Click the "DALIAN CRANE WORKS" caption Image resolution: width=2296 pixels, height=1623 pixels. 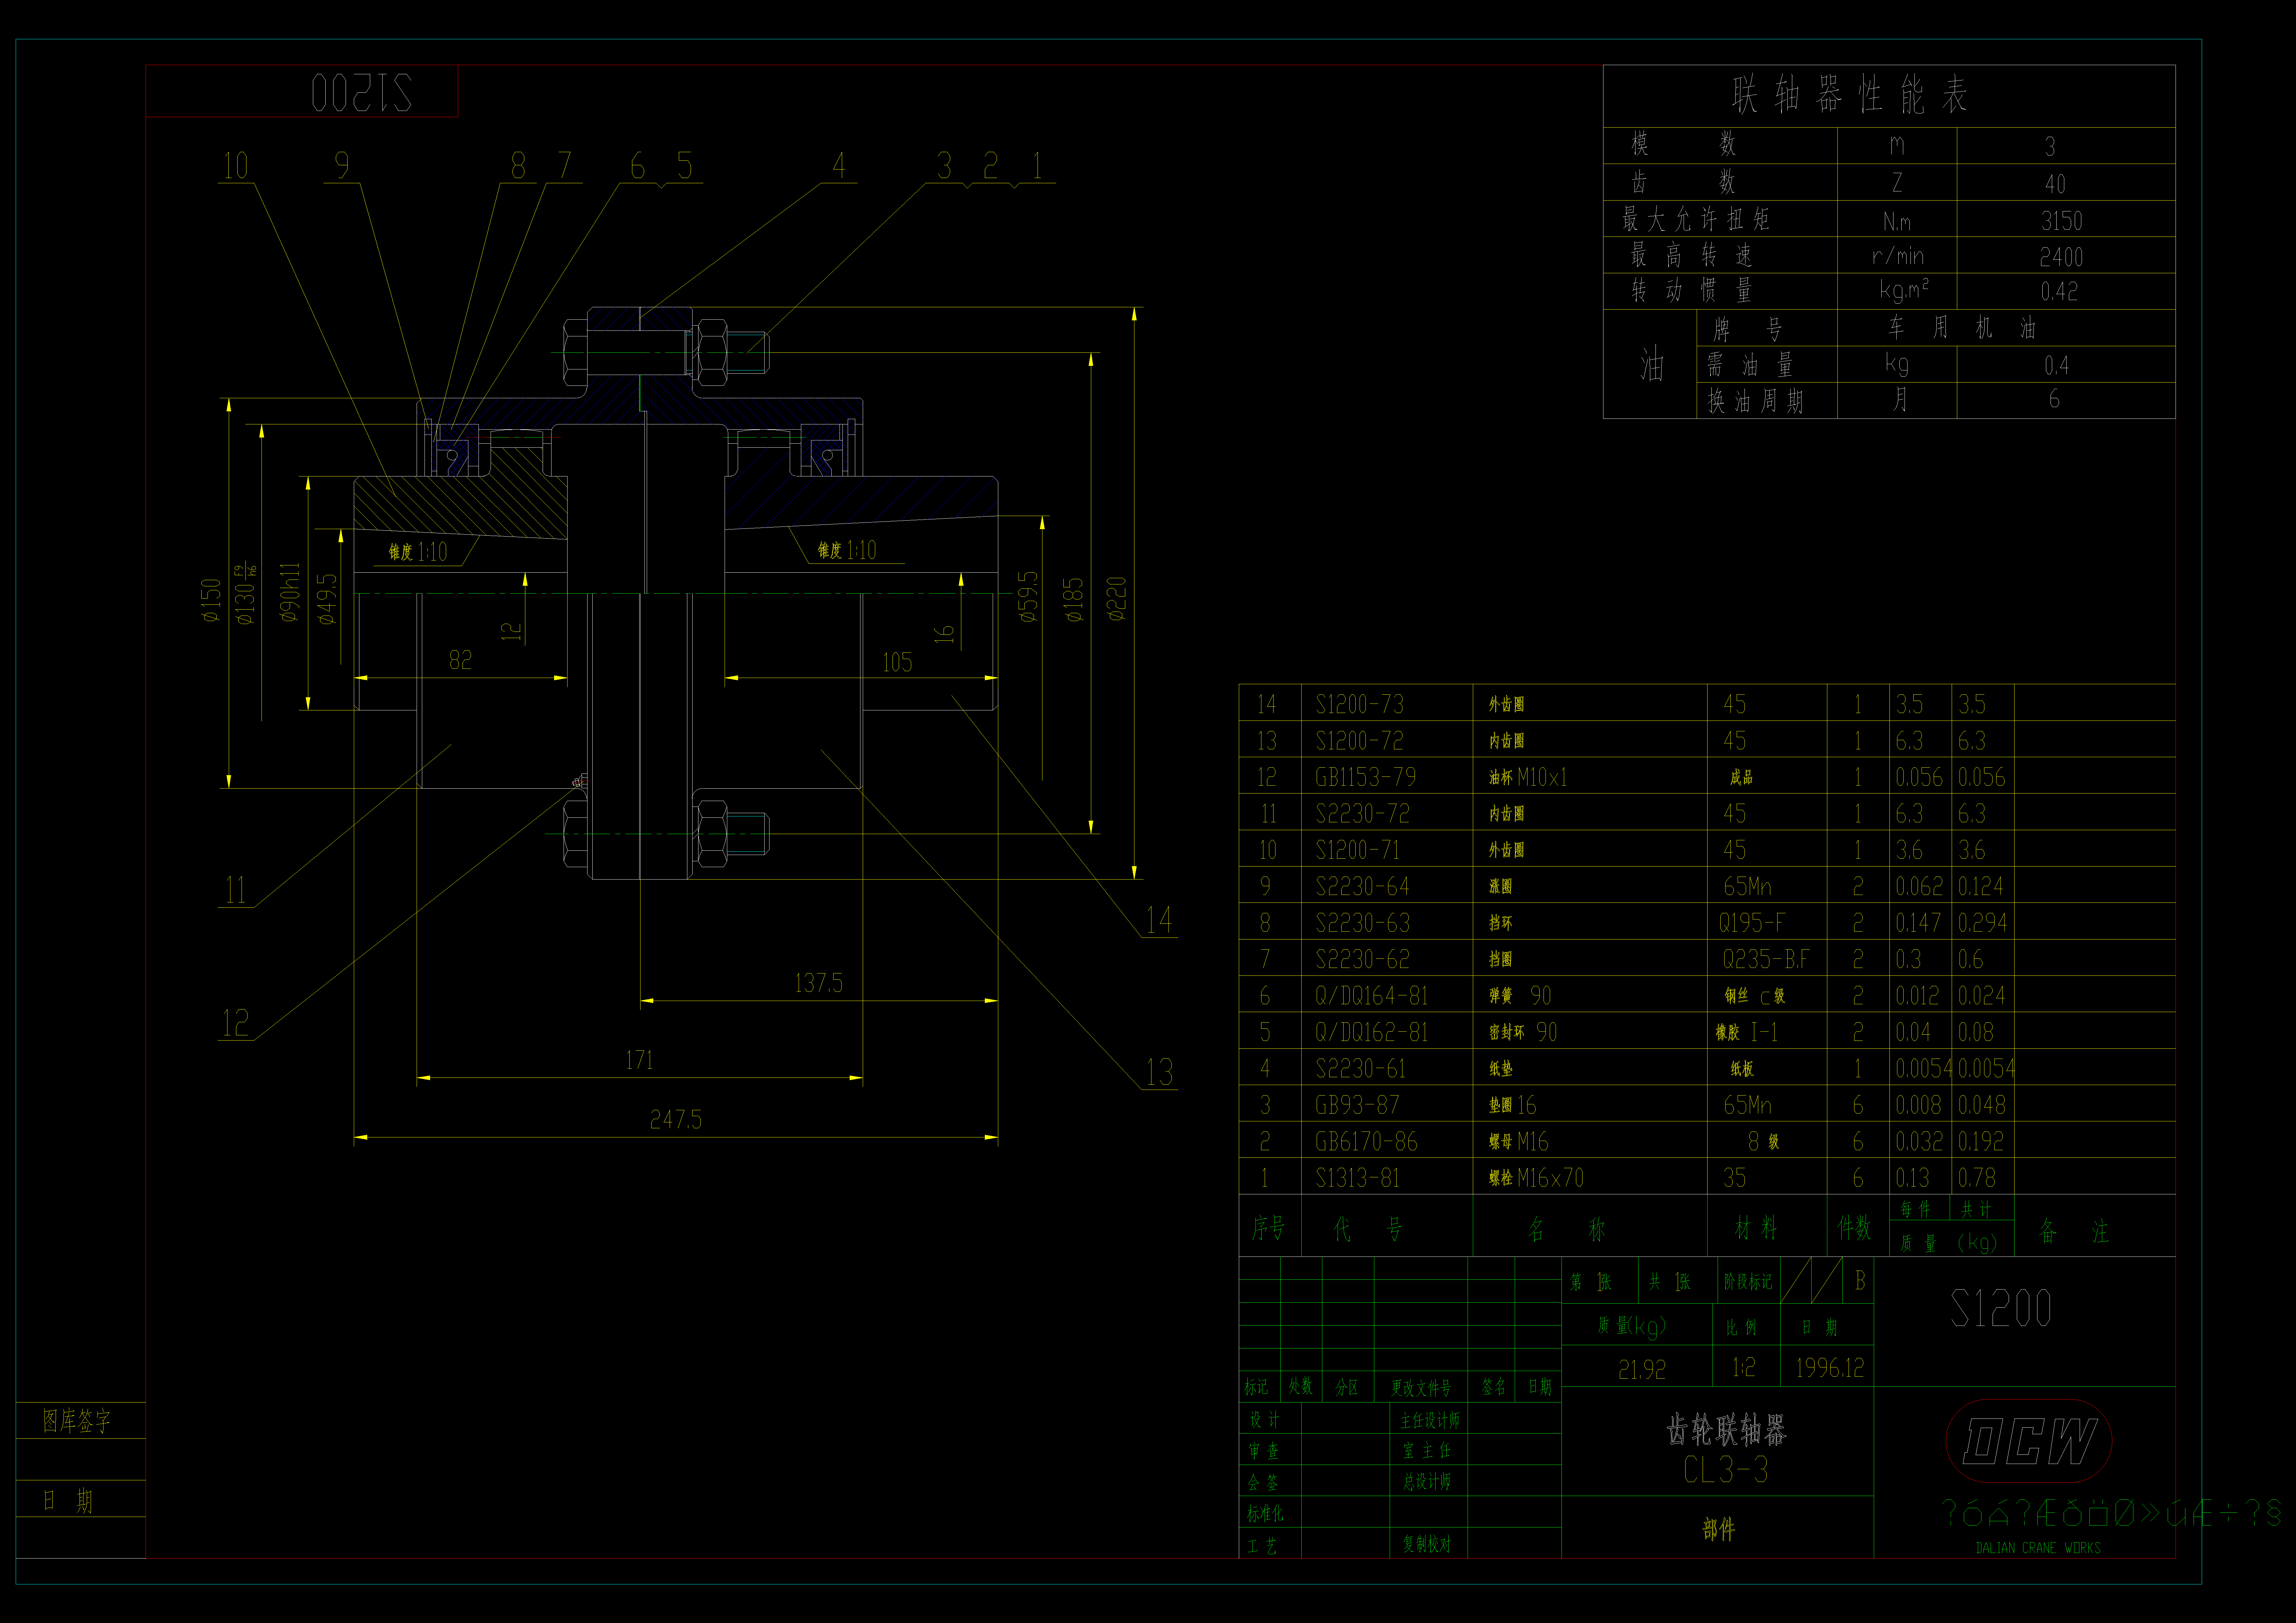pos(2038,1548)
